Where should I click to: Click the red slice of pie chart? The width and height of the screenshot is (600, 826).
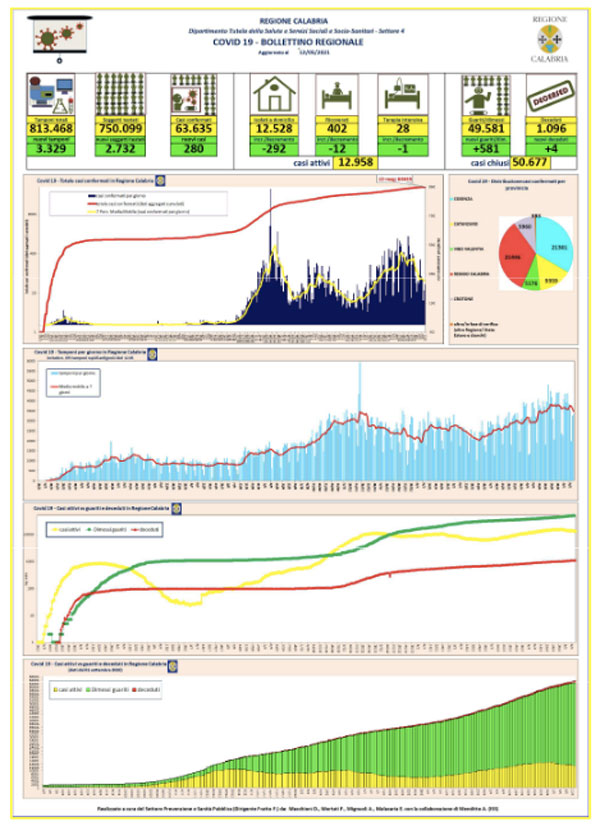point(514,257)
